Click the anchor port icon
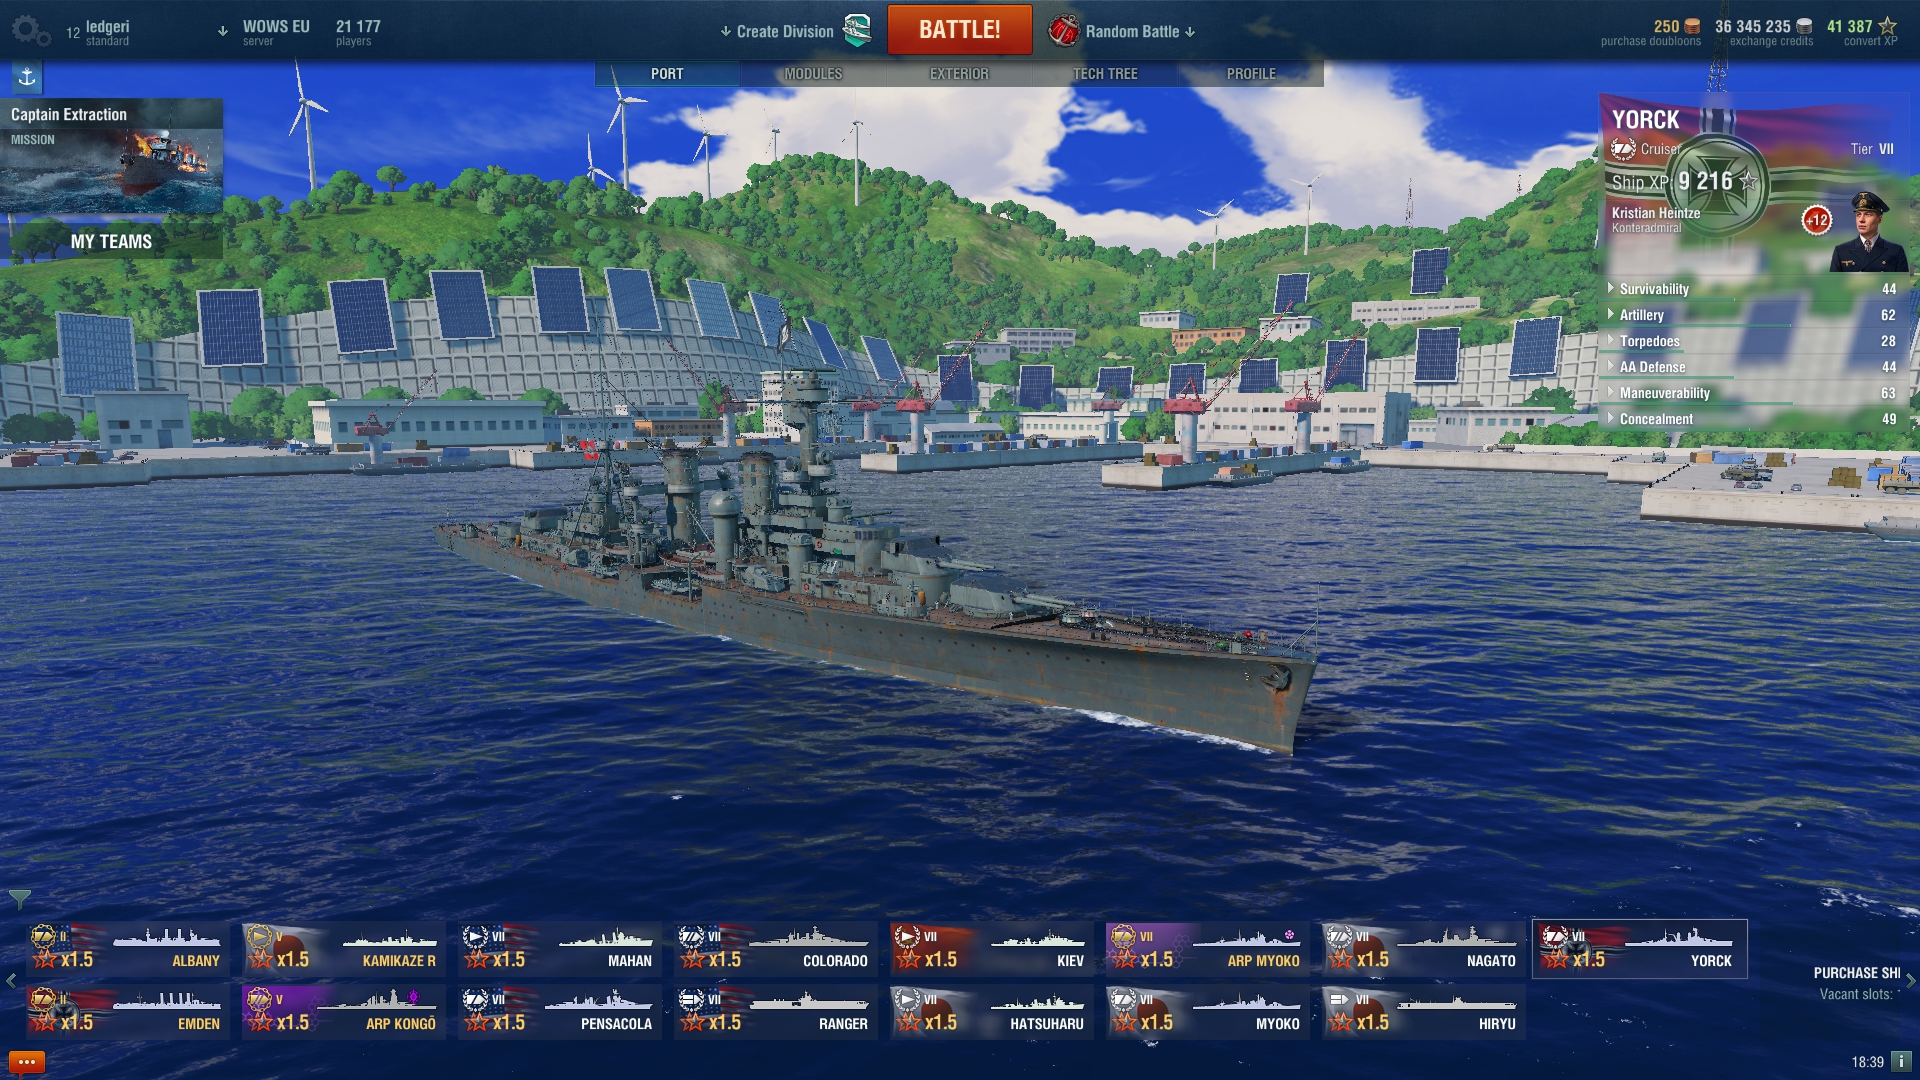 (x=27, y=77)
